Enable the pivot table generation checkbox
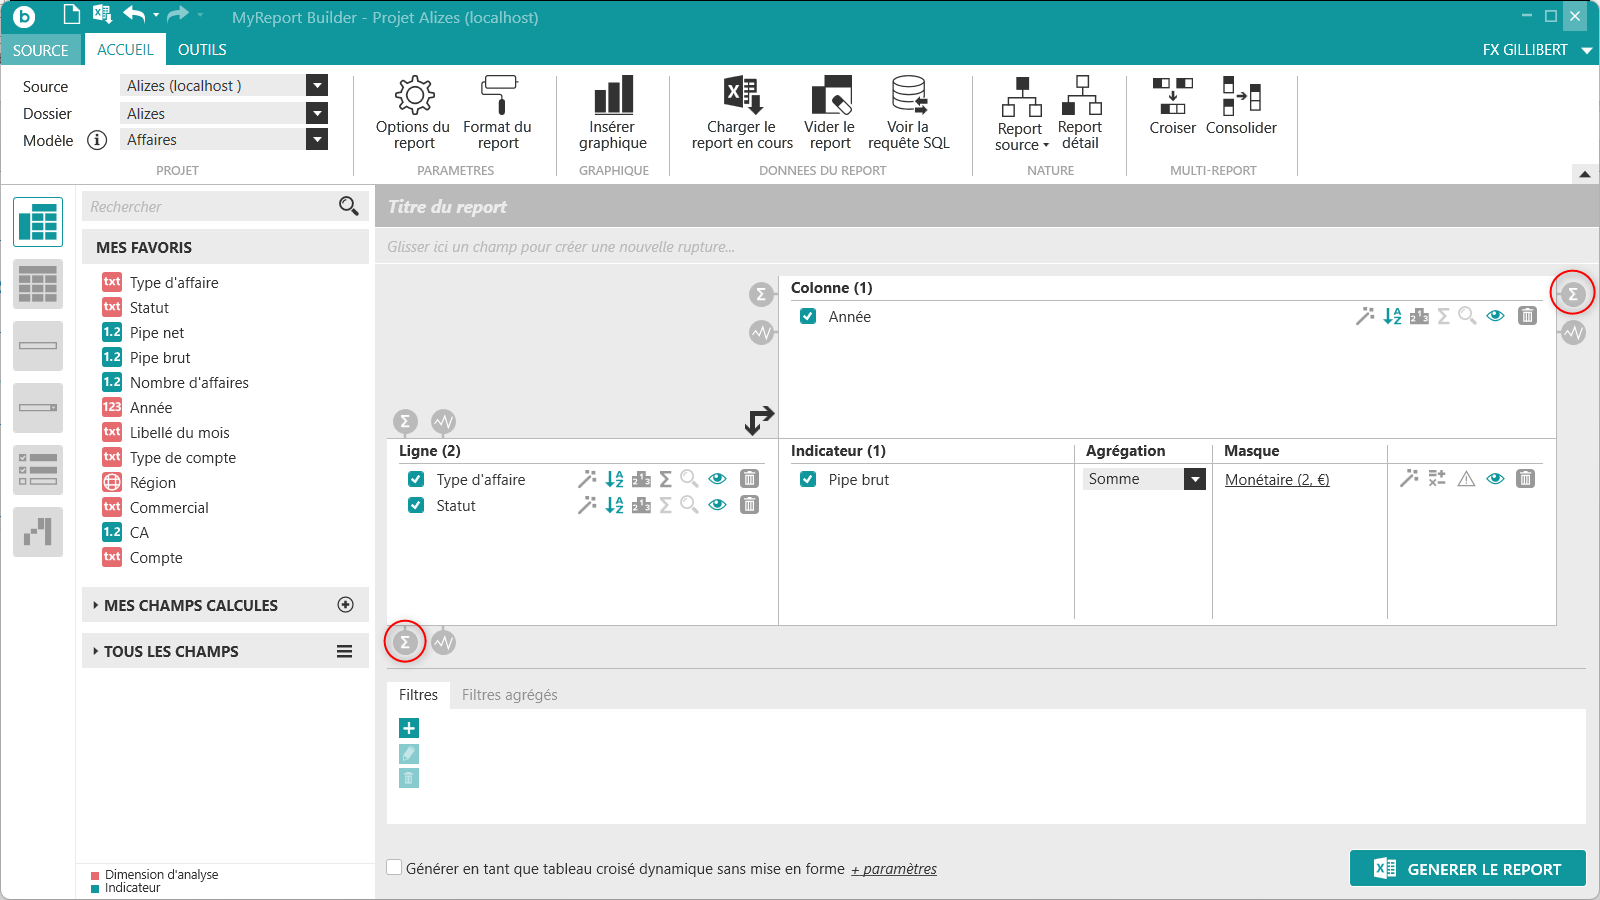 click(395, 868)
